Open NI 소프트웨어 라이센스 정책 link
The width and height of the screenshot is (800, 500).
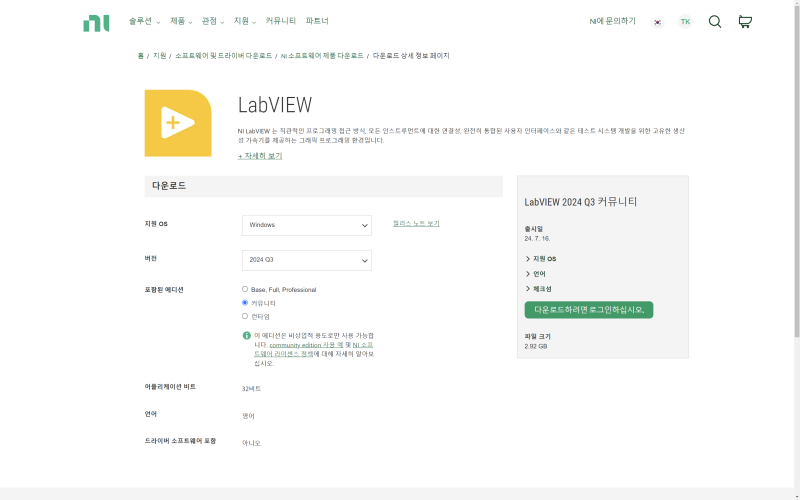(x=314, y=349)
